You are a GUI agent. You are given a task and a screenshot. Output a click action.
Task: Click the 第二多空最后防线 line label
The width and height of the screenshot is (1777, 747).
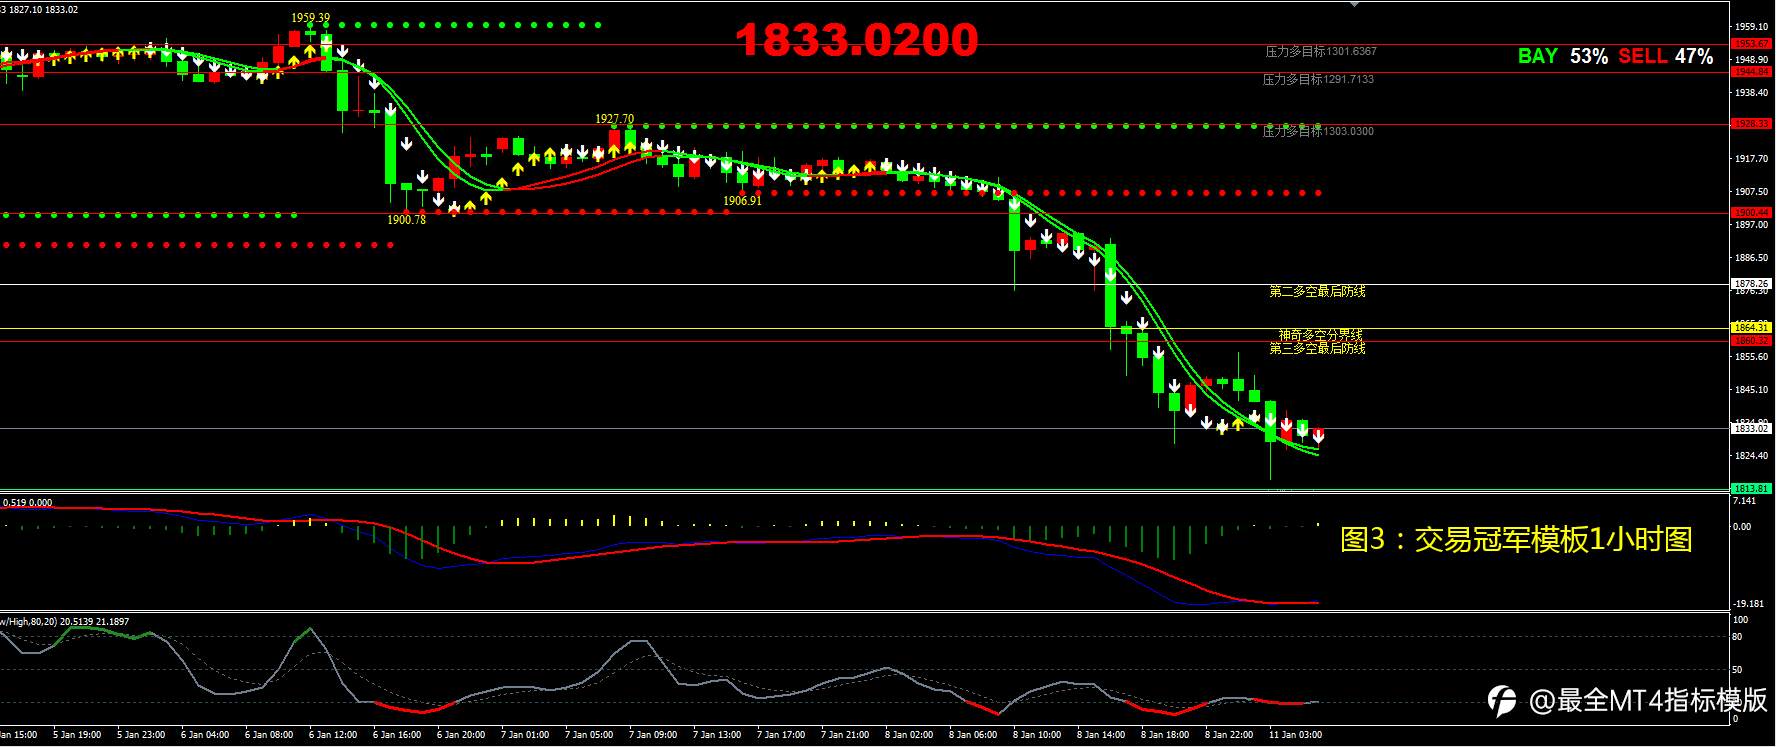[1317, 291]
